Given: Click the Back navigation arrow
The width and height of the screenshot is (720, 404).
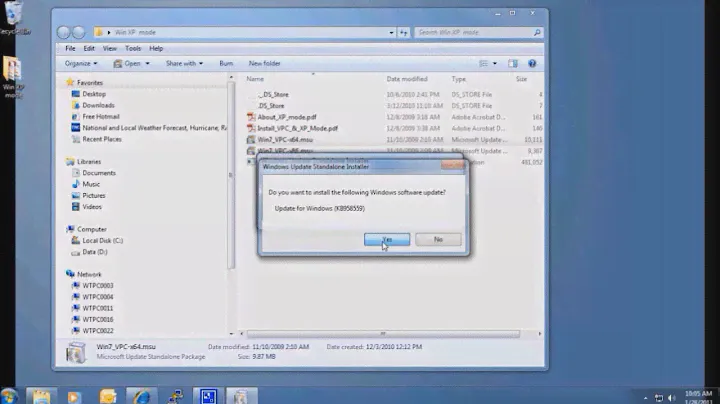Looking at the screenshot, I should pos(64,32).
